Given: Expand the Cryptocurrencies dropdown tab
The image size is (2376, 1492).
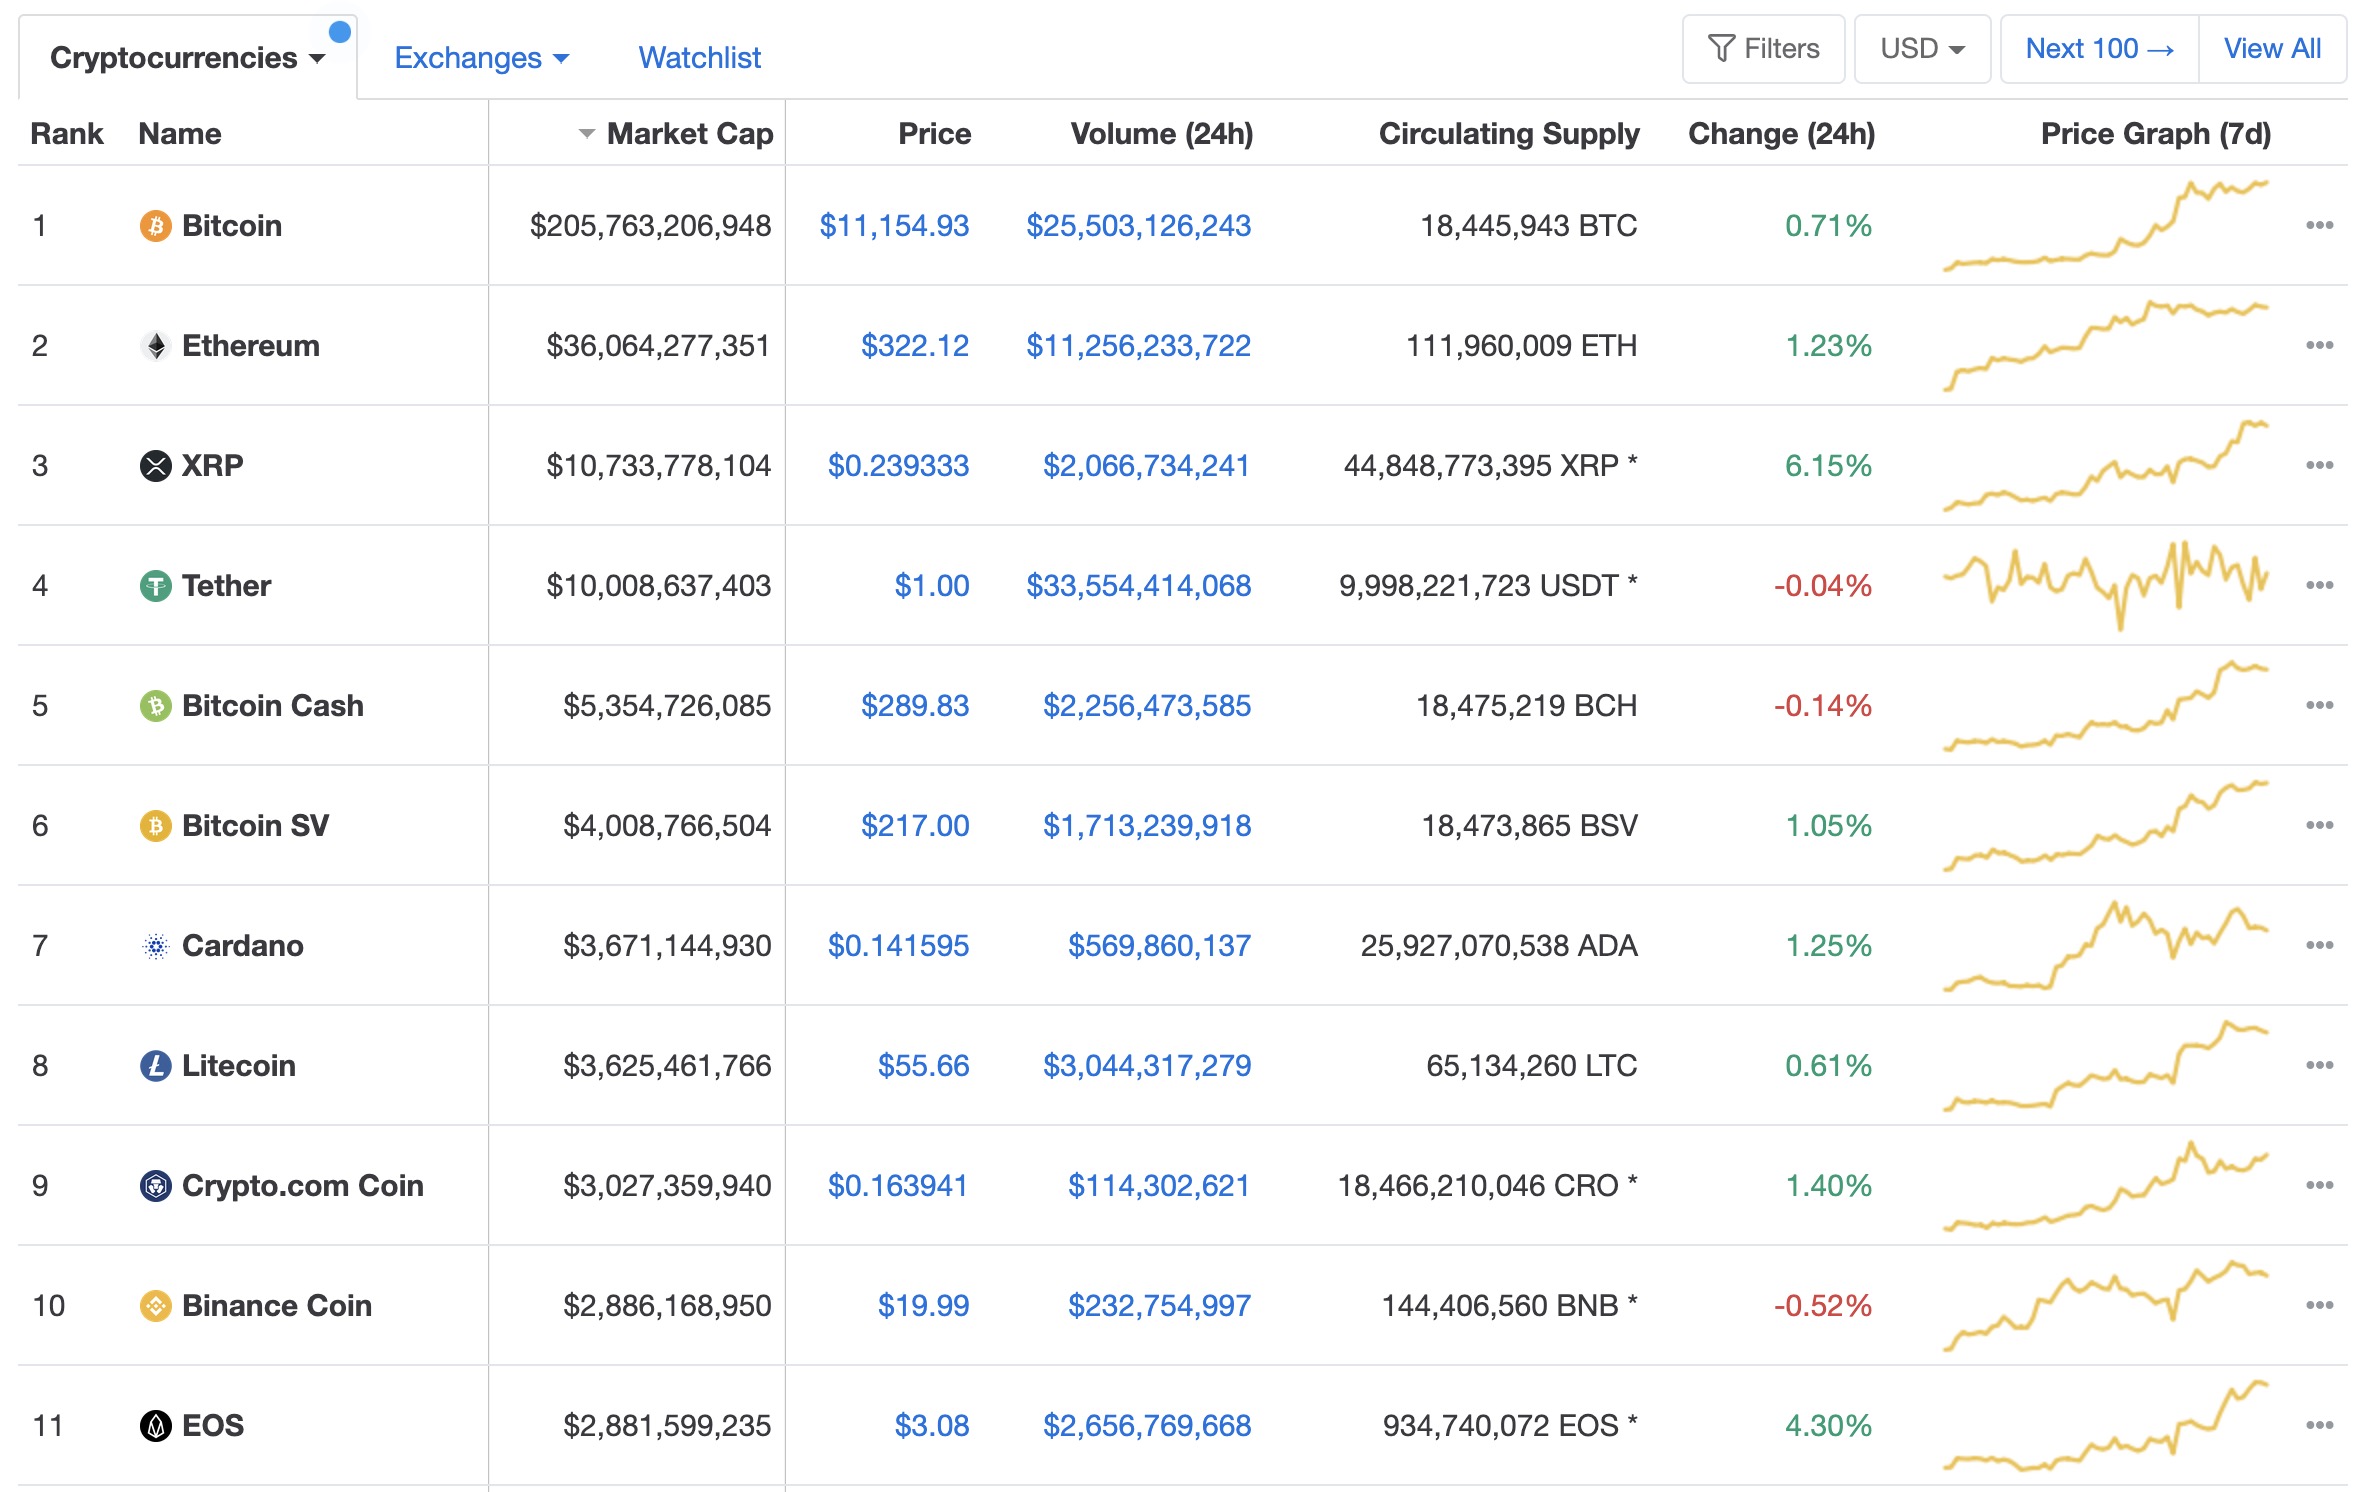Looking at the screenshot, I should click(187, 58).
